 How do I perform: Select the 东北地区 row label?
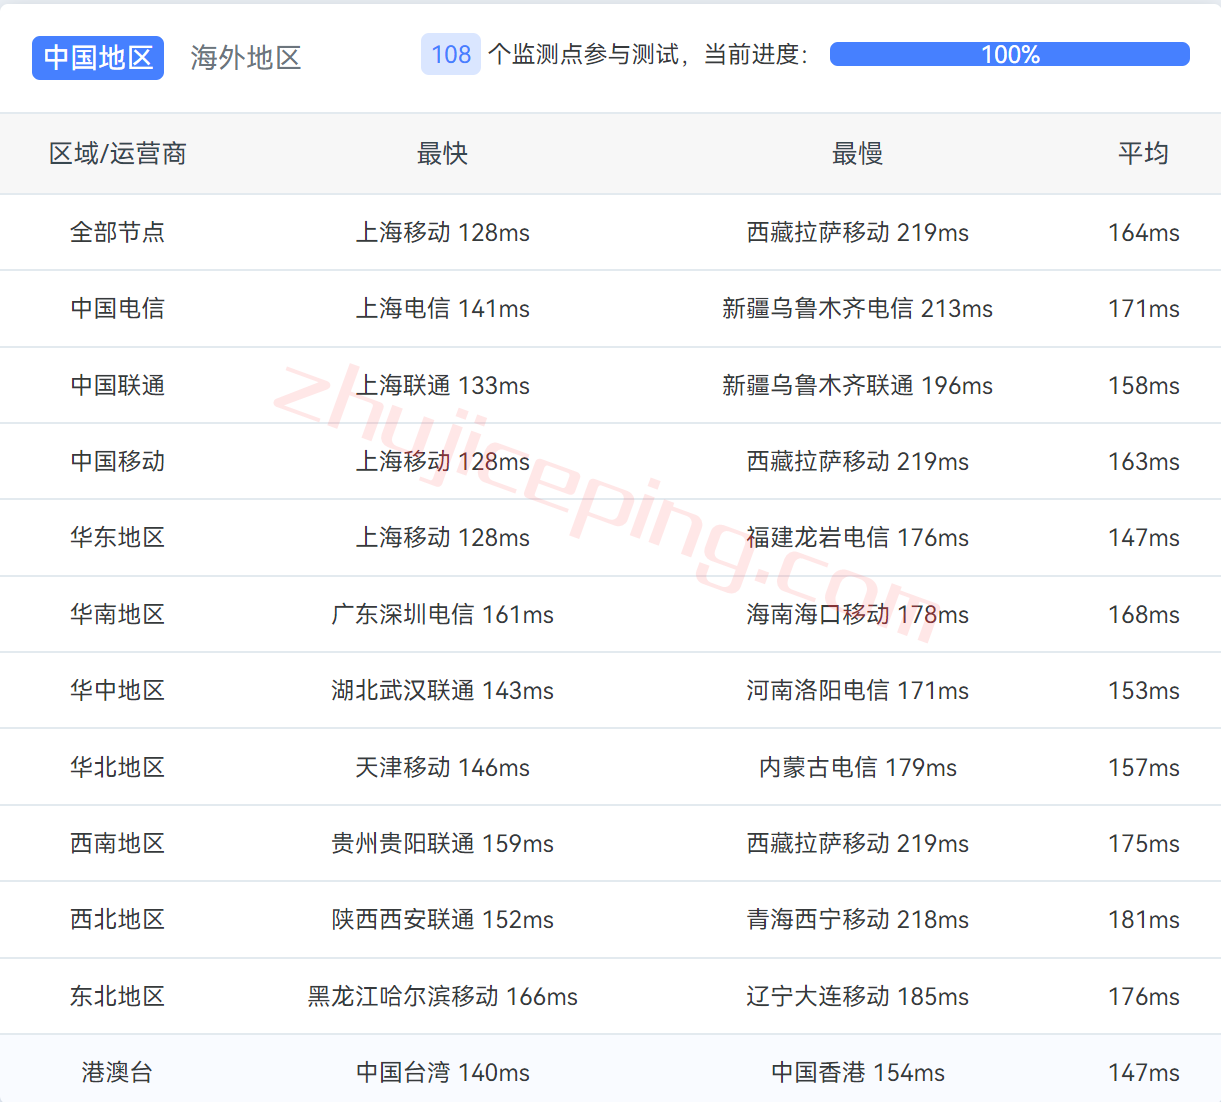click(118, 996)
